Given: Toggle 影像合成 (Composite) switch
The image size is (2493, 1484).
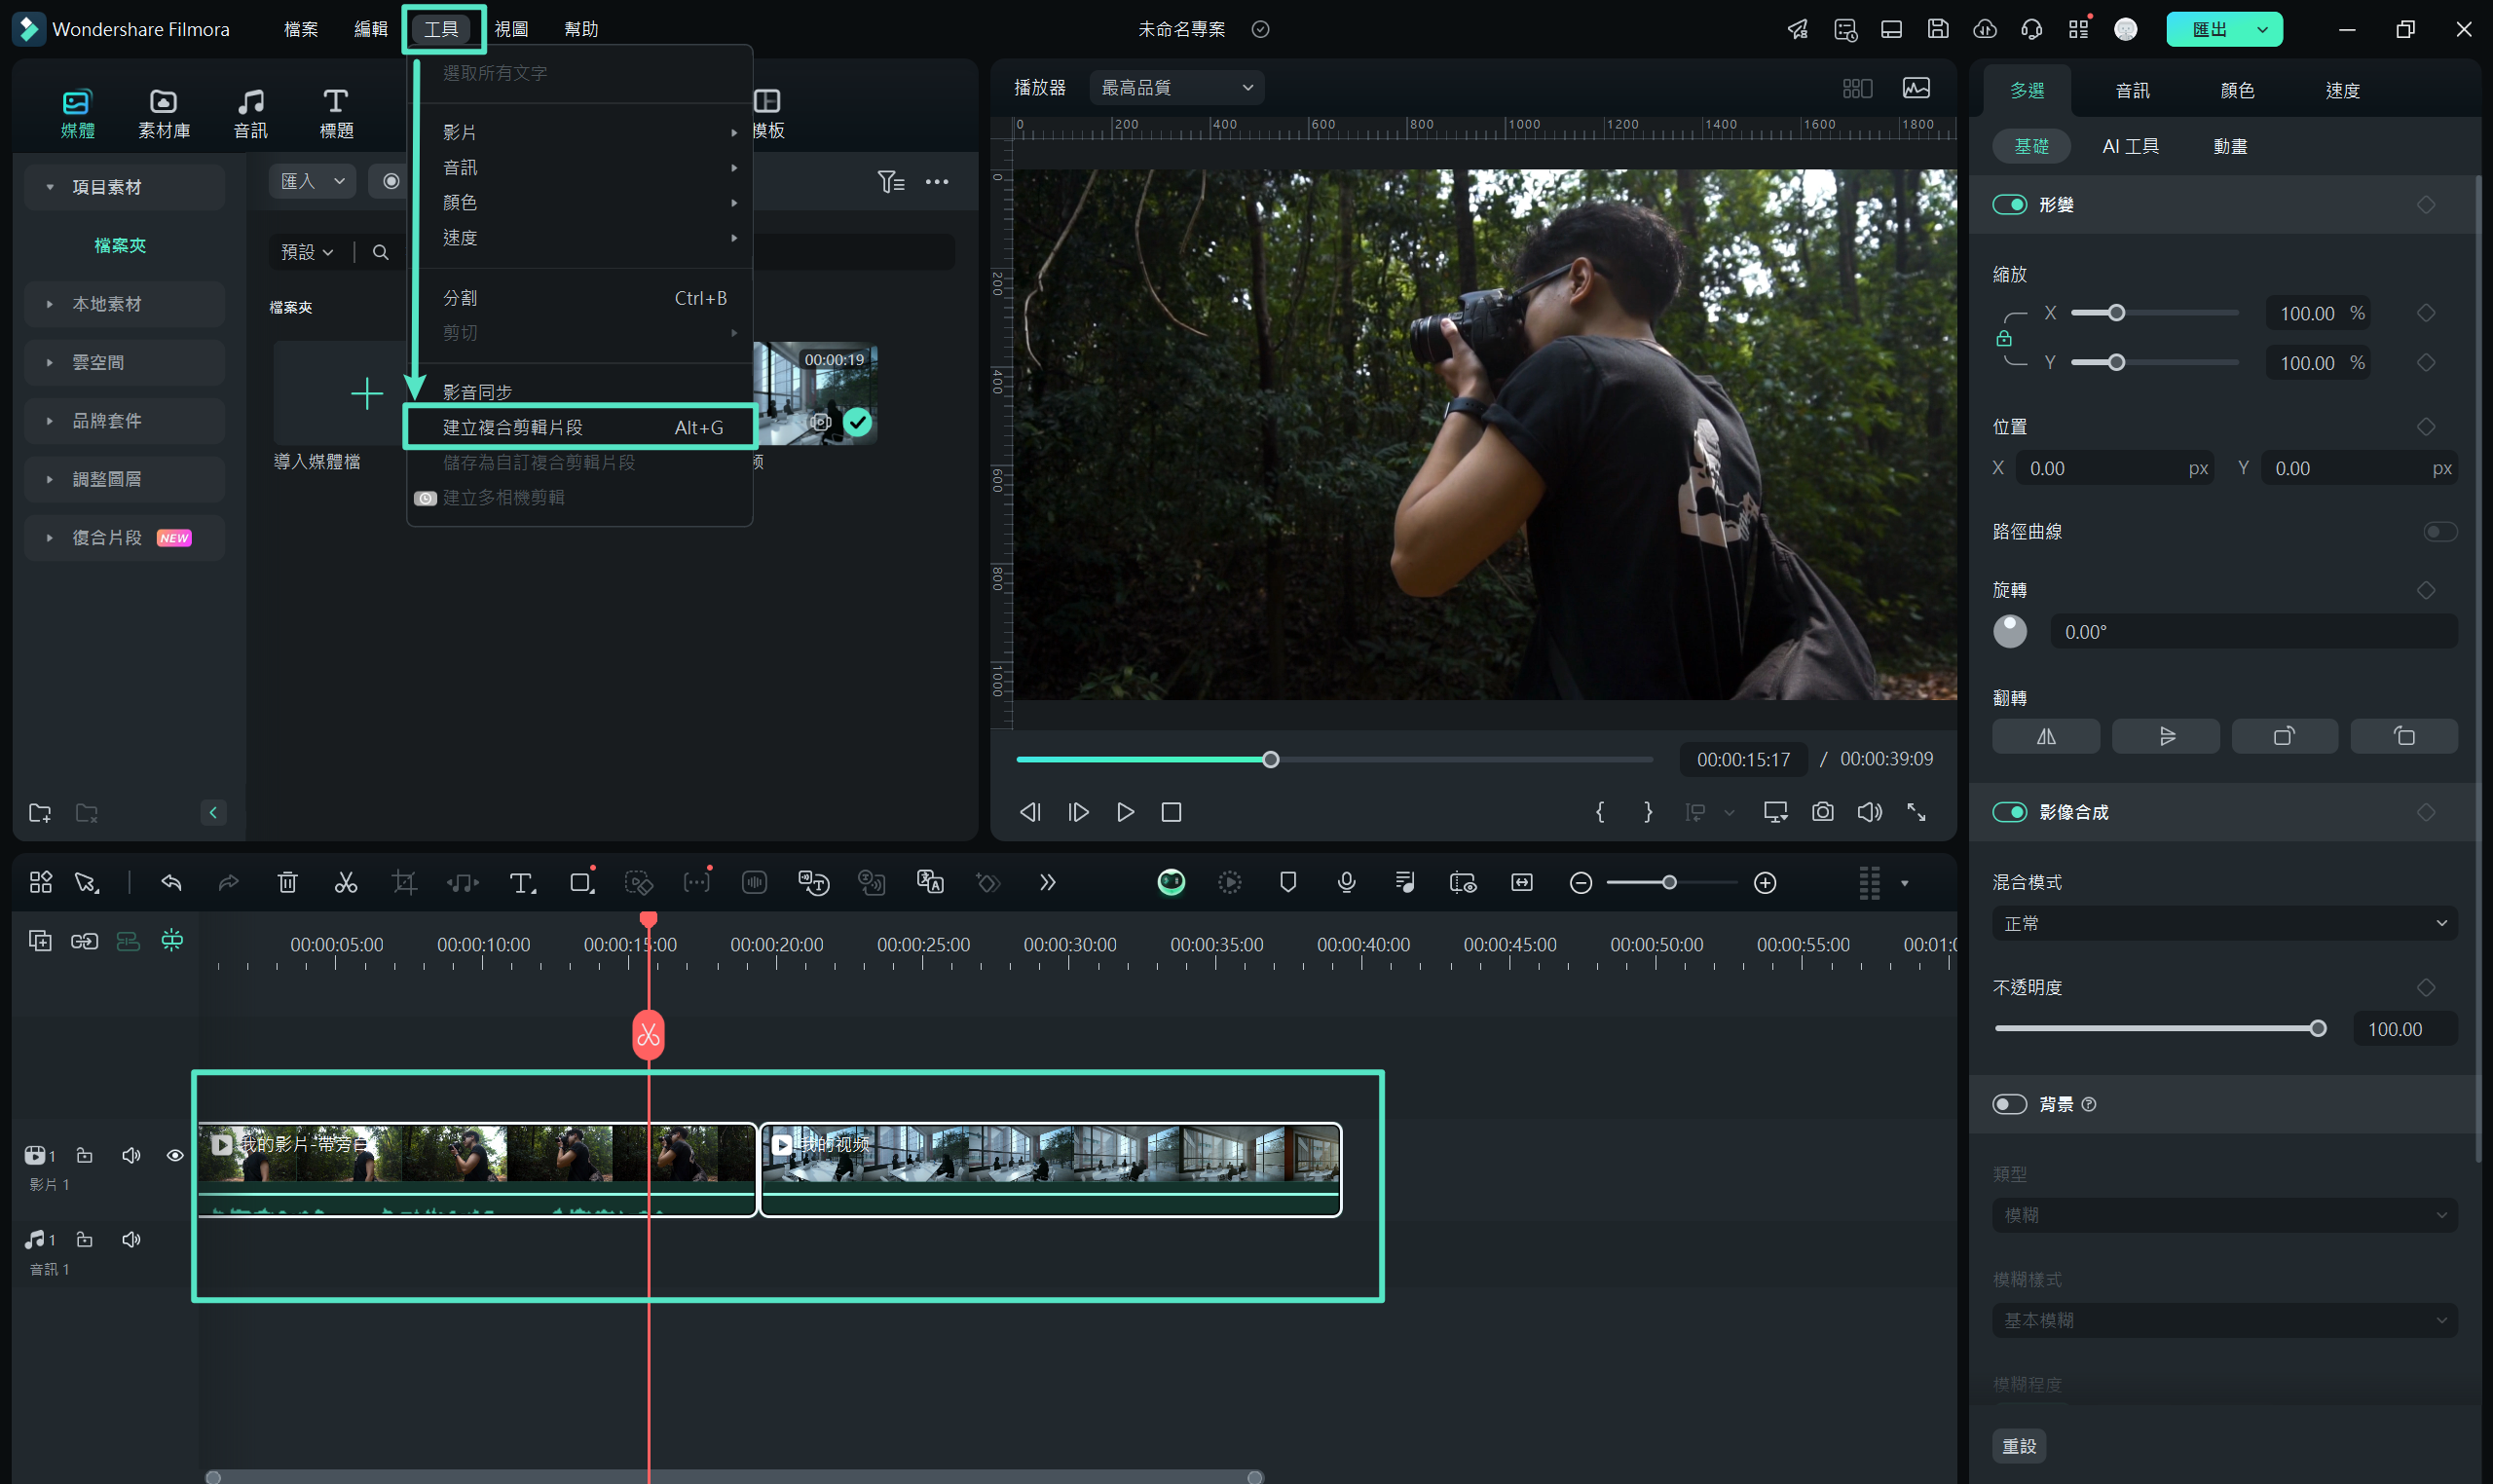Looking at the screenshot, I should click(2013, 811).
